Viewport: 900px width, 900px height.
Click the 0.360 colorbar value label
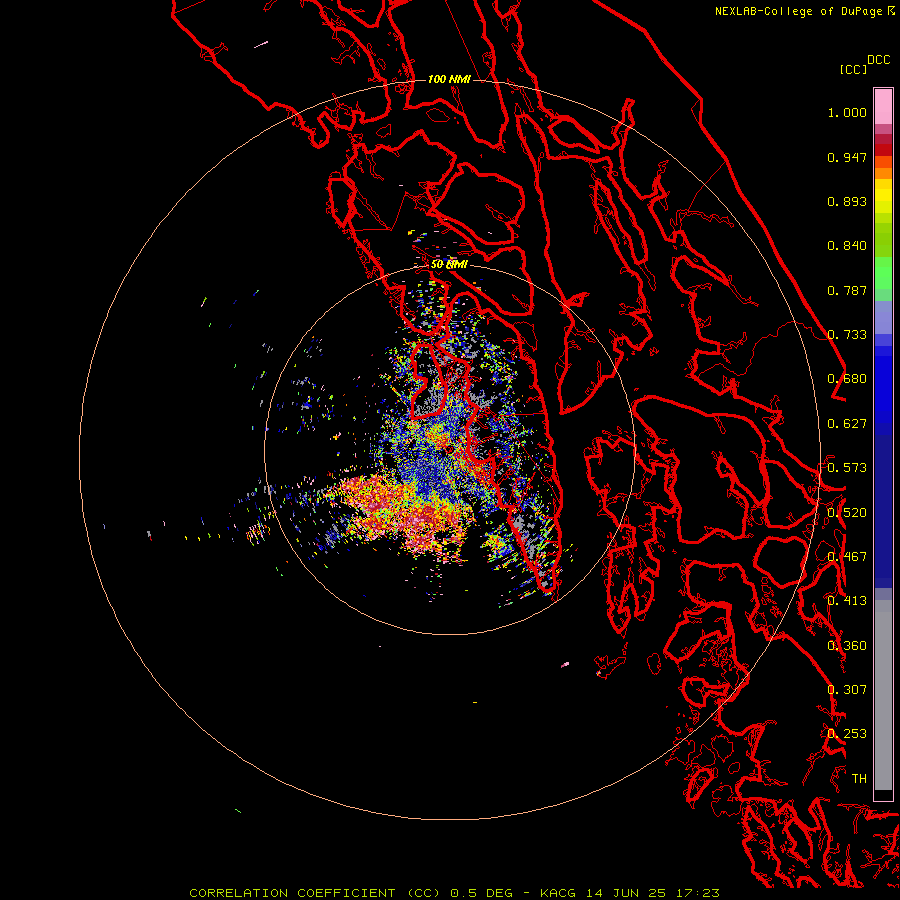click(x=847, y=646)
